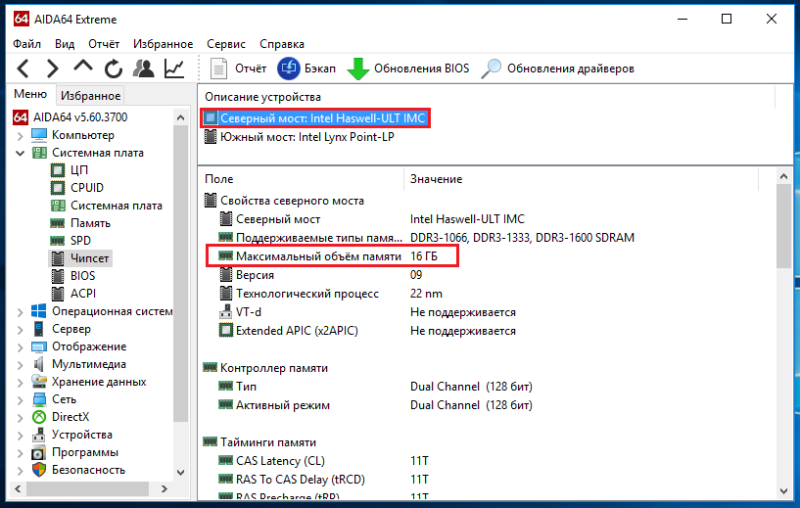Click the Refresh icon in toolbar

point(113,69)
